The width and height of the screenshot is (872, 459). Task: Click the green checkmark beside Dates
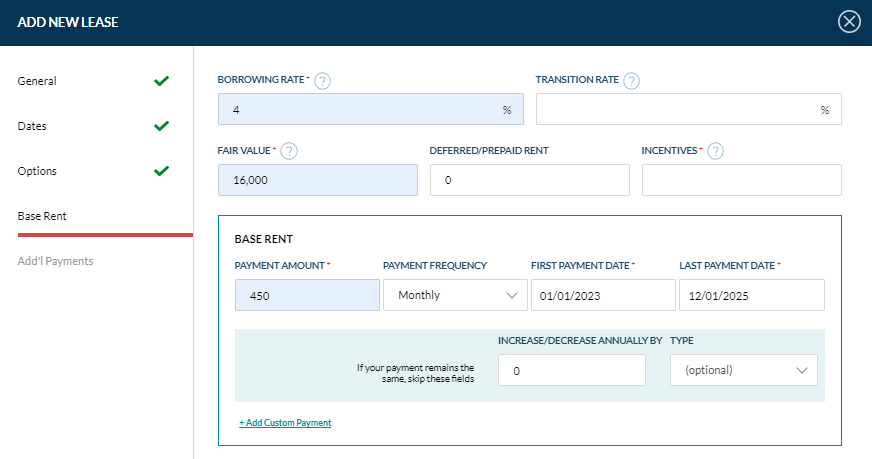[x=161, y=126]
